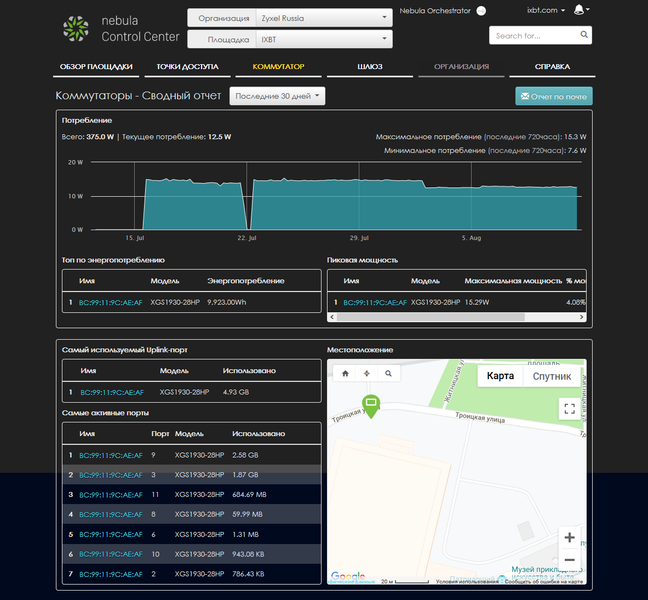Click the Отчет по почте button
The height and width of the screenshot is (600, 648).
pyautogui.click(x=553, y=96)
